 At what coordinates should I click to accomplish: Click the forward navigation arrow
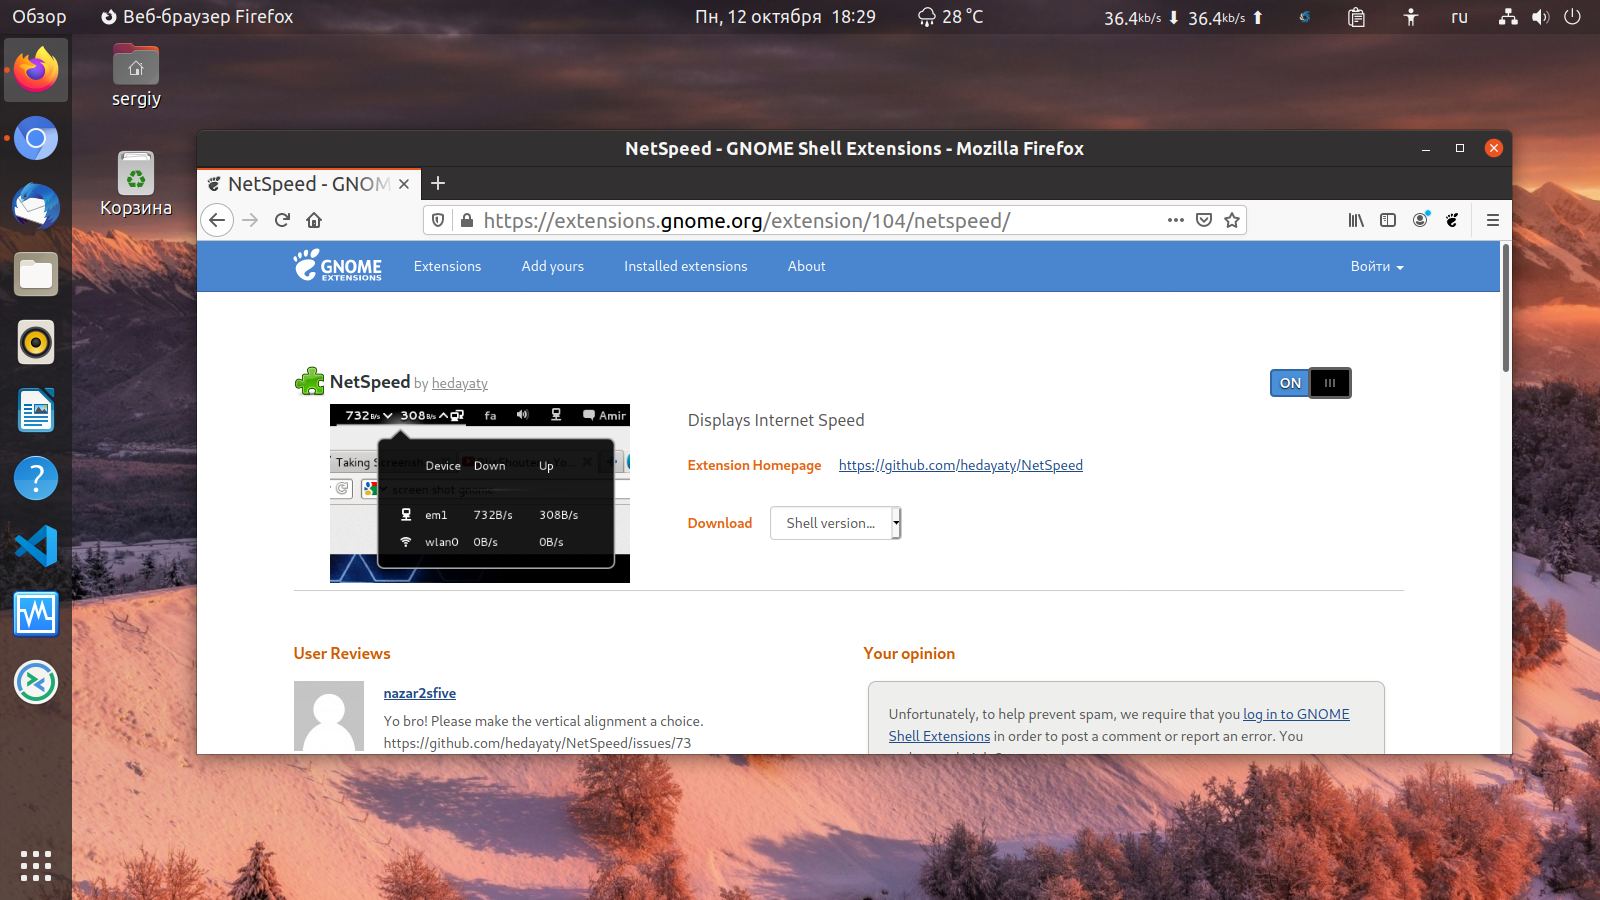click(x=250, y=220)
